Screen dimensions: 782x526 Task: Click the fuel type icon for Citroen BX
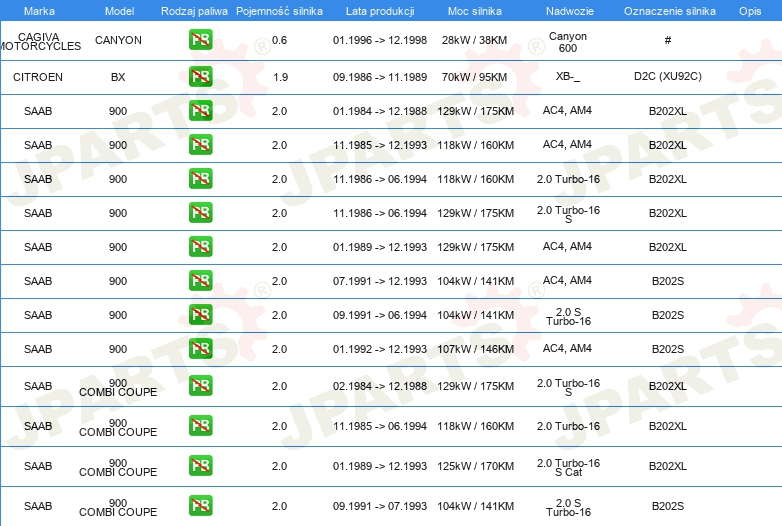tap(200, 77)
